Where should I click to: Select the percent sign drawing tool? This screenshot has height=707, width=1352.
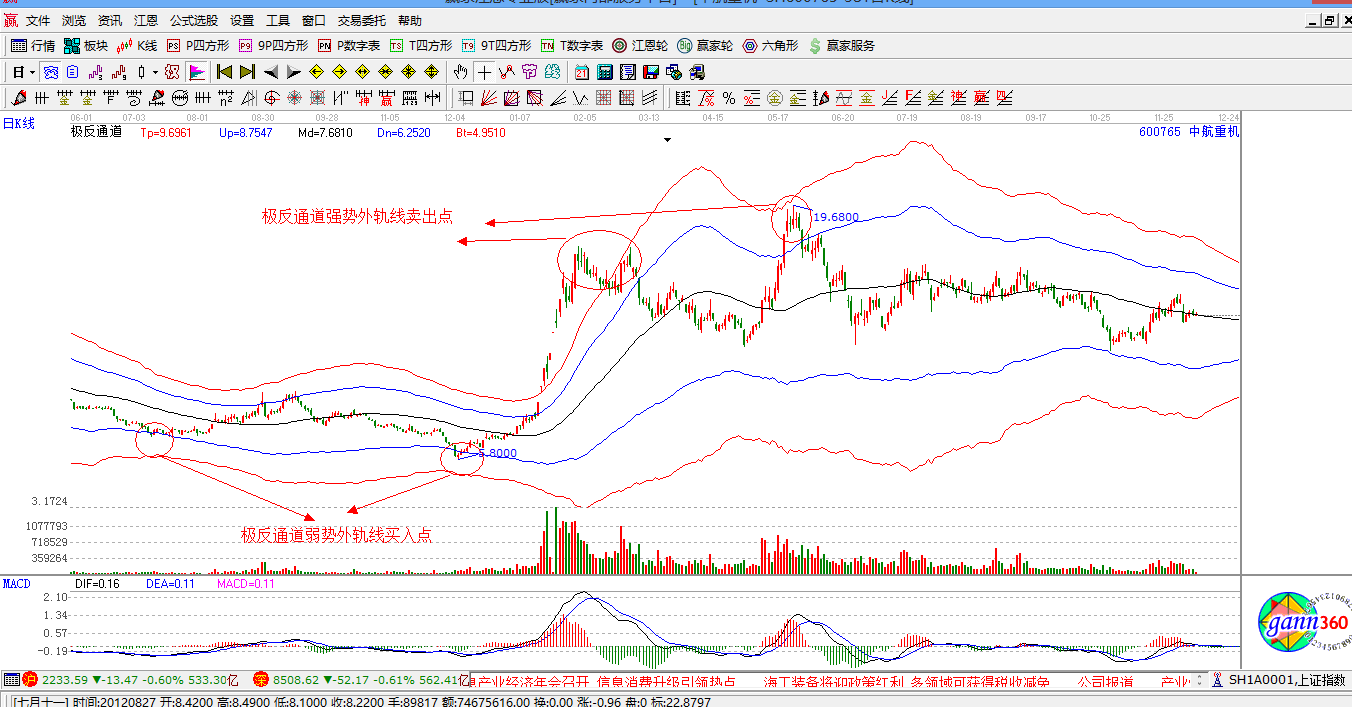(x=729, y=98)
